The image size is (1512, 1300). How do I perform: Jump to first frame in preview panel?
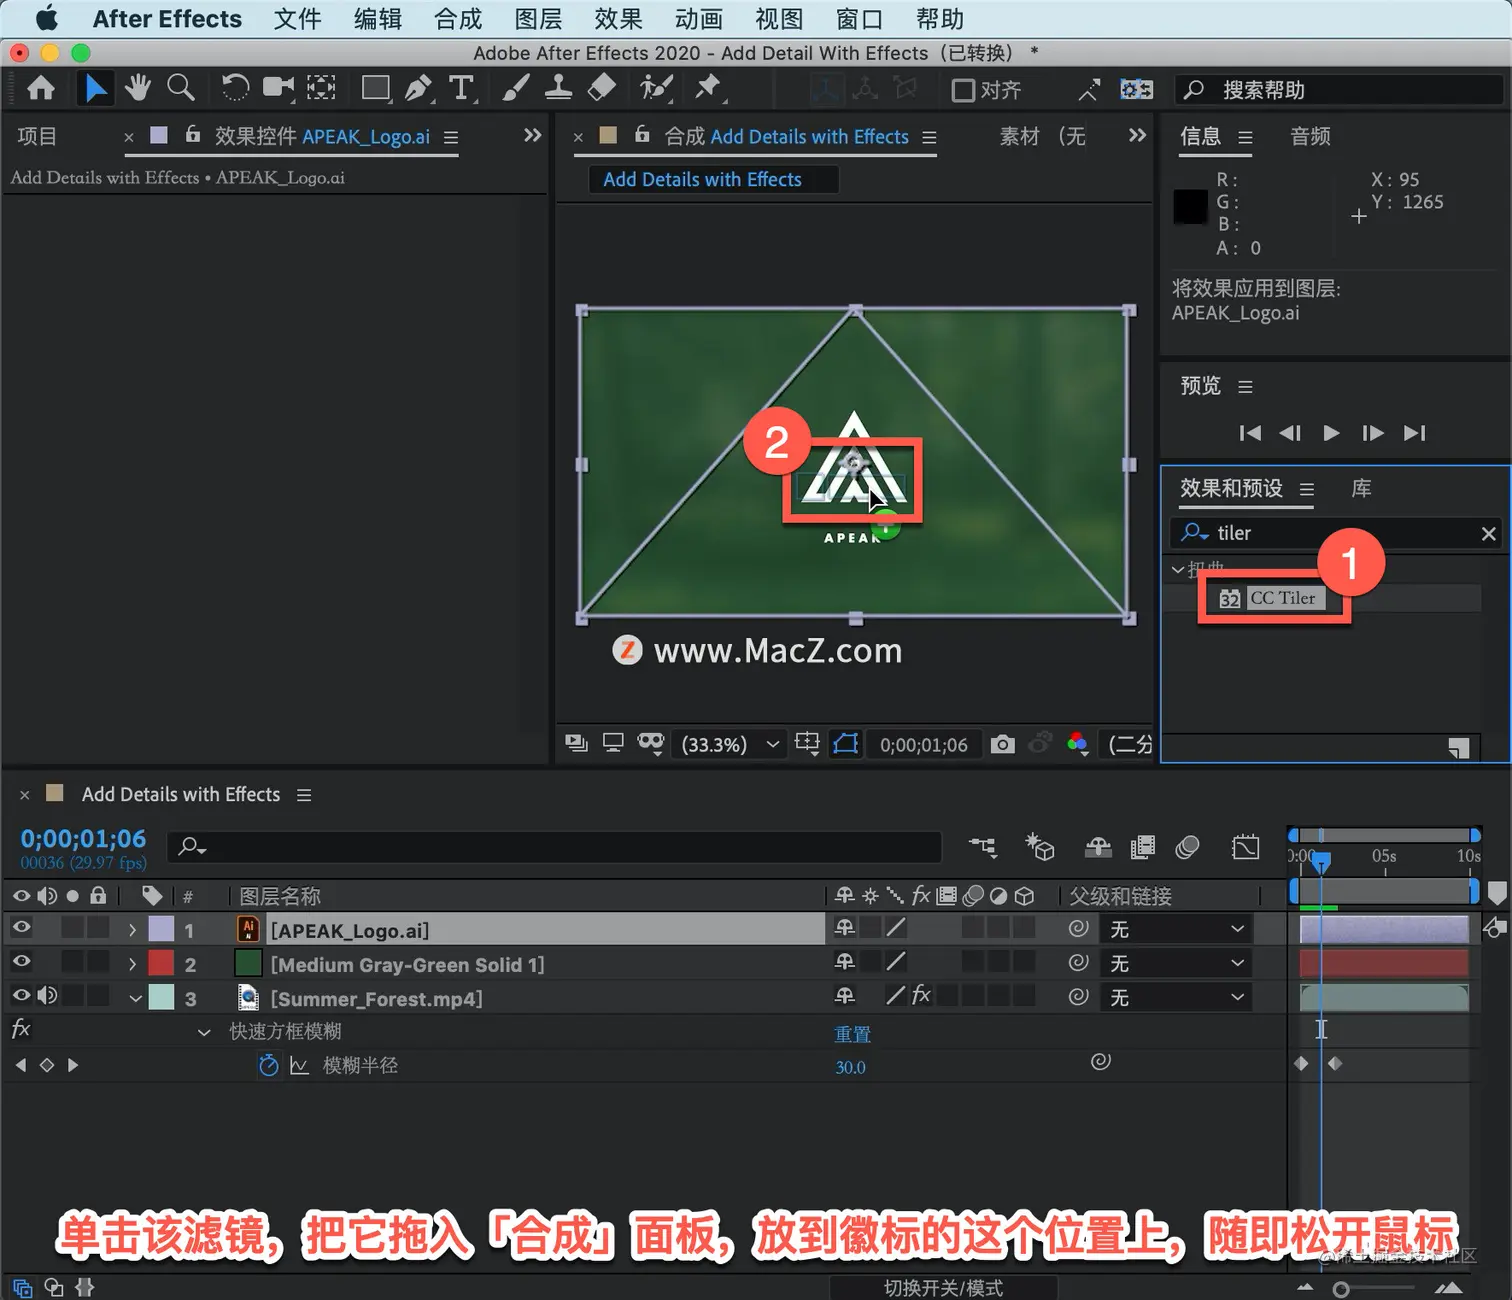1250,433
